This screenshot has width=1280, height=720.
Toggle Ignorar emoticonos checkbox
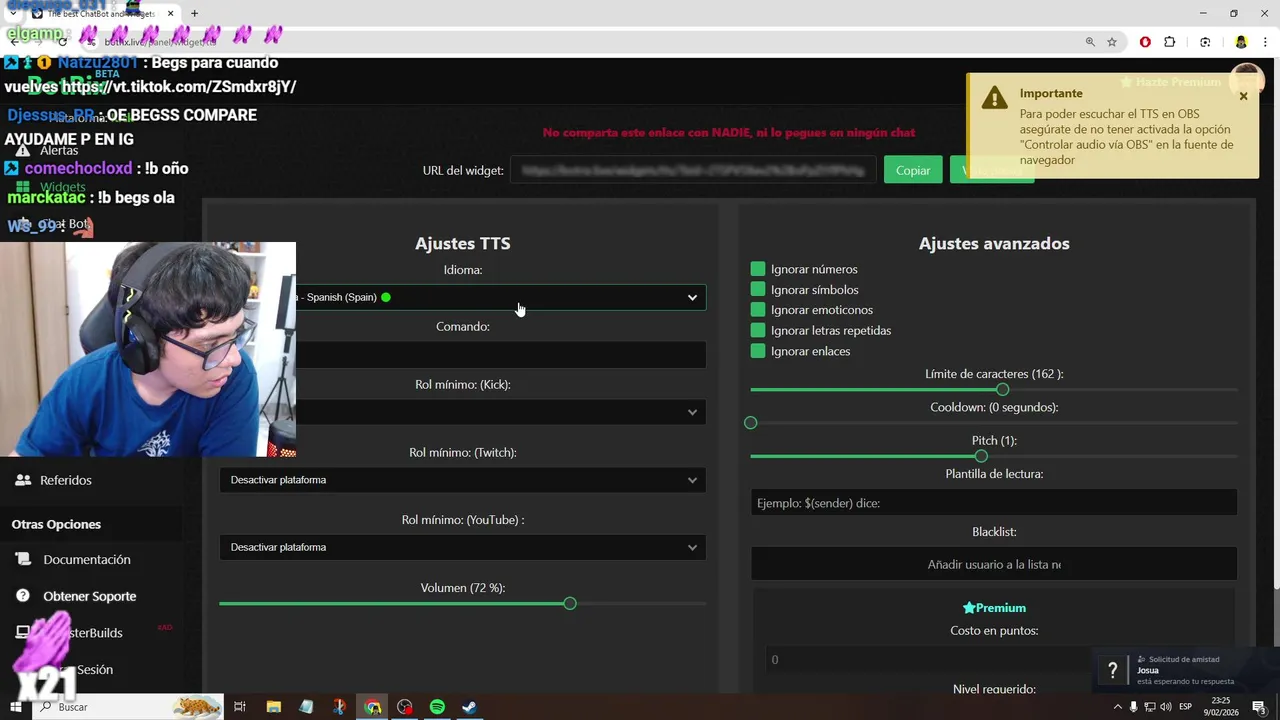coord(758,310)
